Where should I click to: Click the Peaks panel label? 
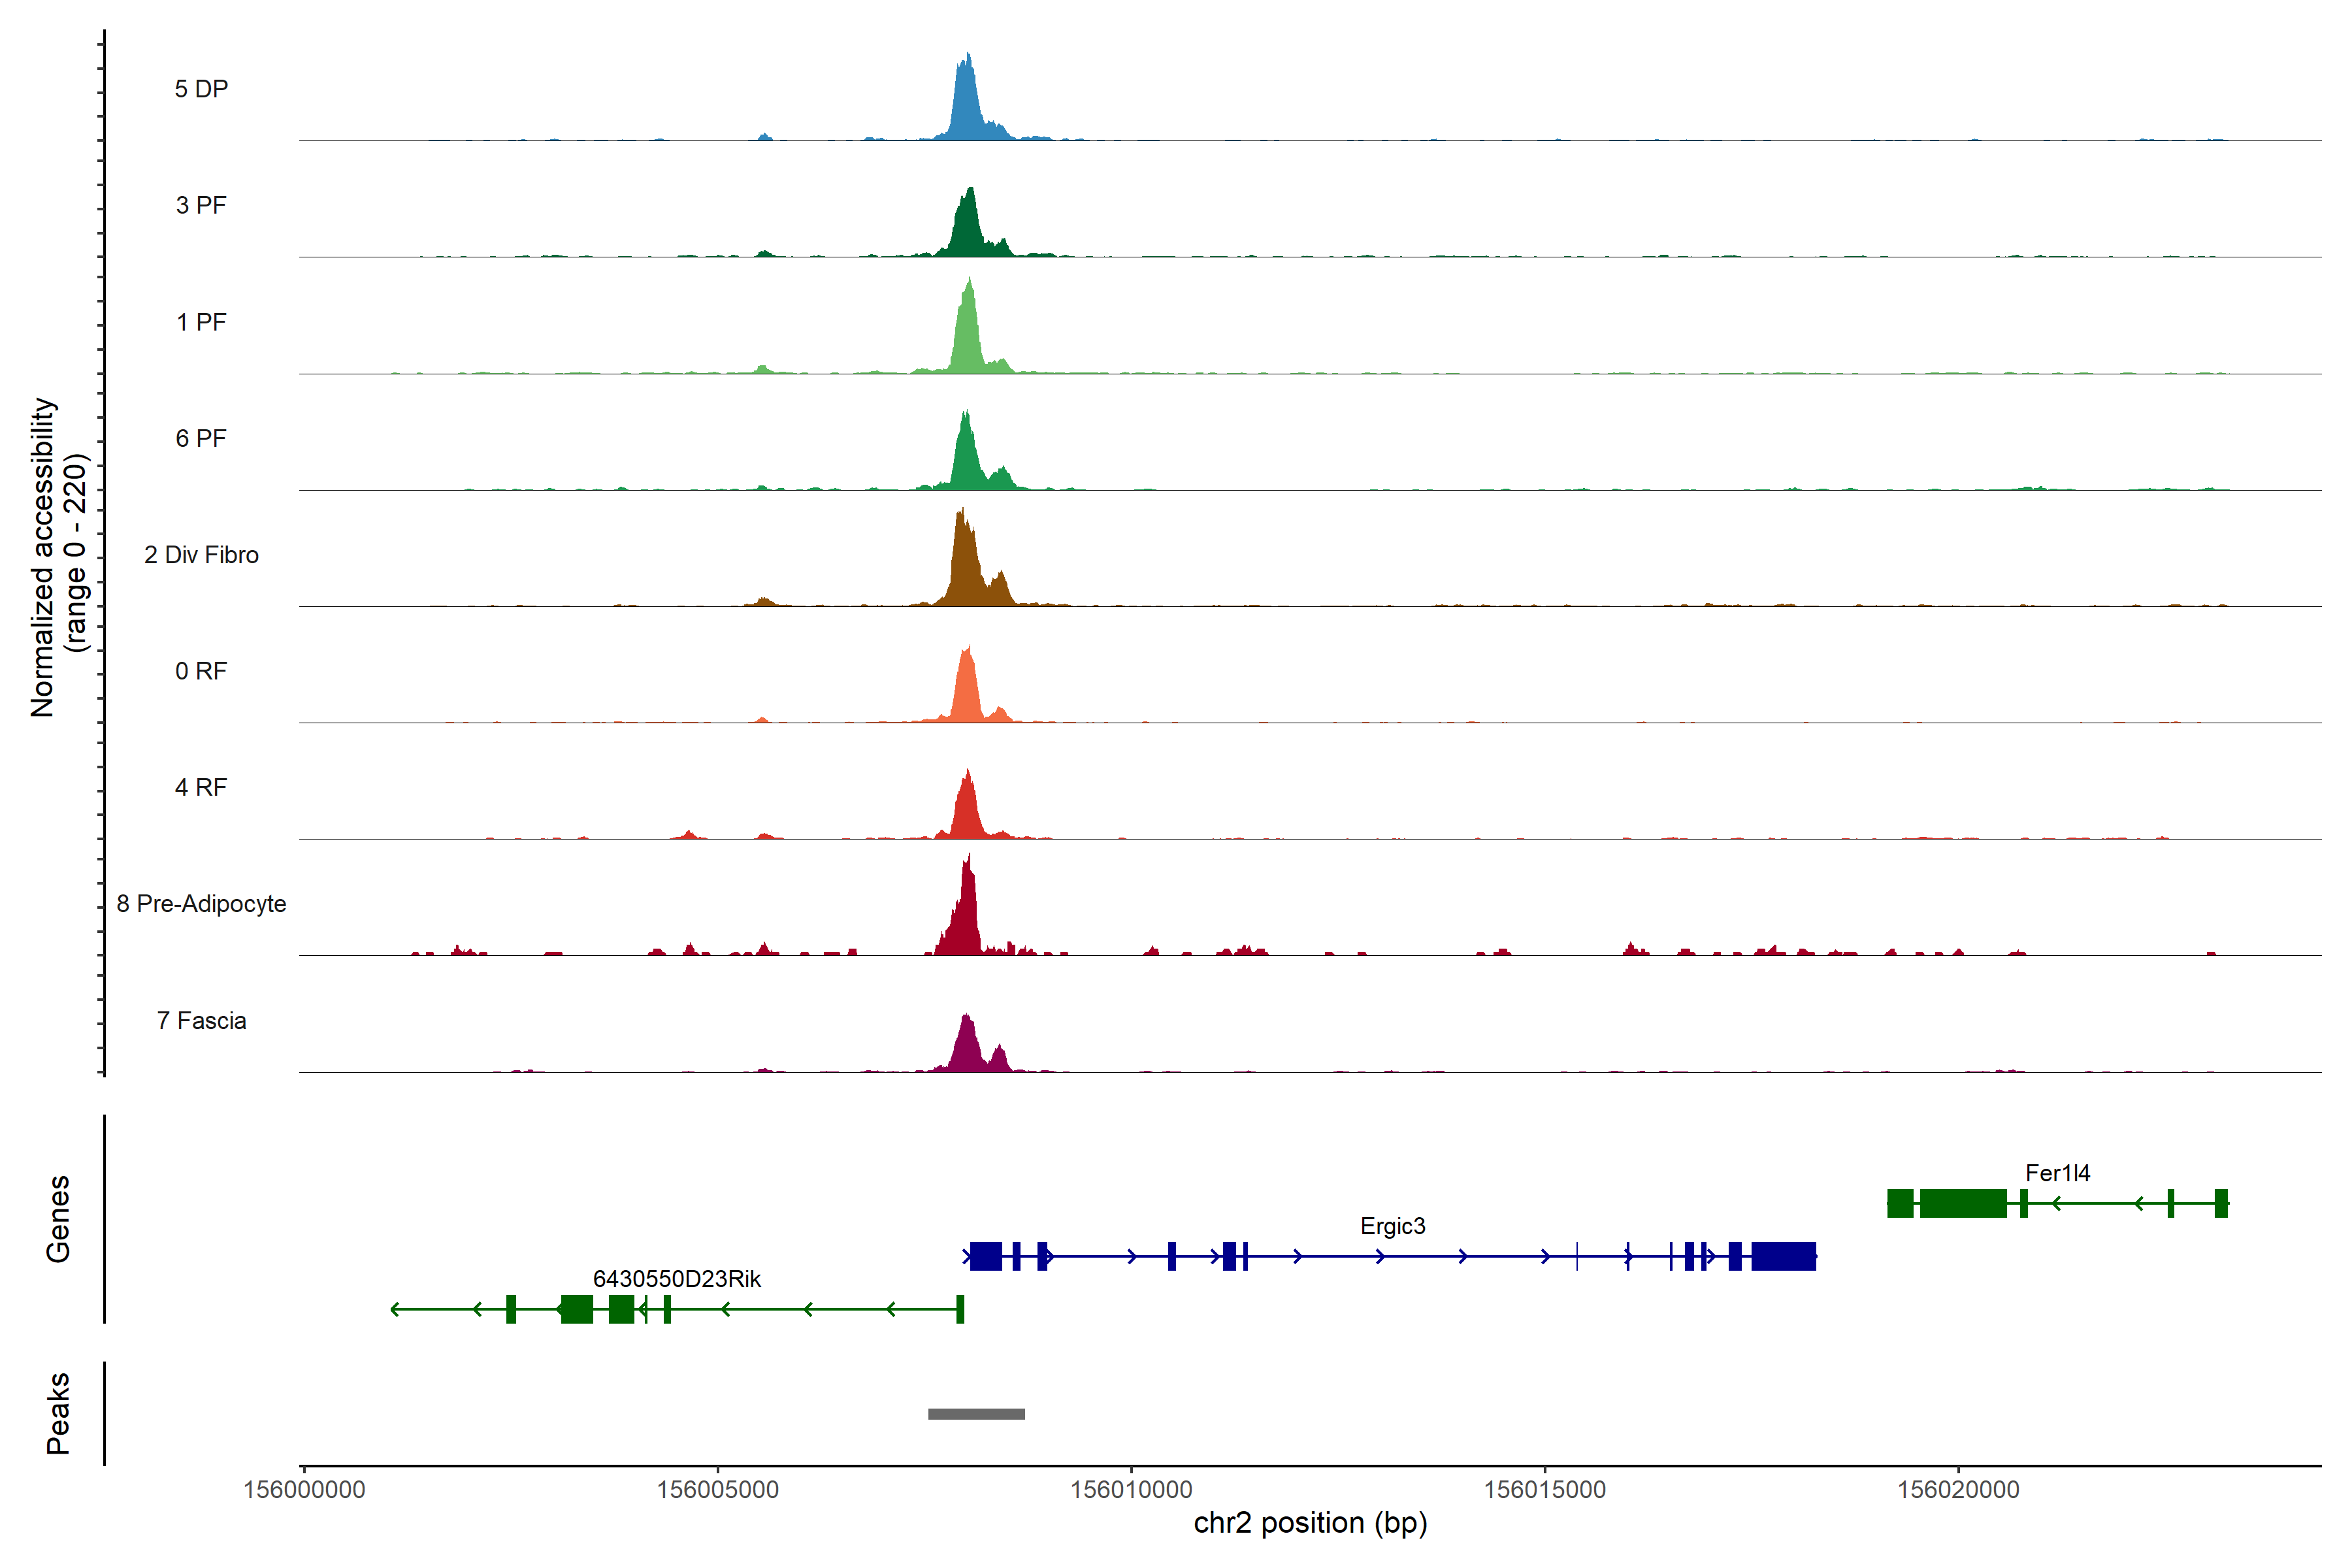coord(58,1413)
